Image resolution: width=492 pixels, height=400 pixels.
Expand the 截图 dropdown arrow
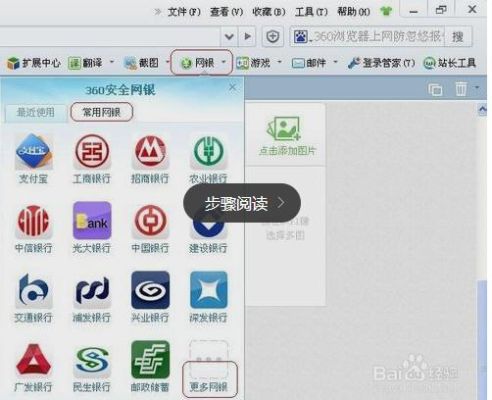[x=167, y=62]
